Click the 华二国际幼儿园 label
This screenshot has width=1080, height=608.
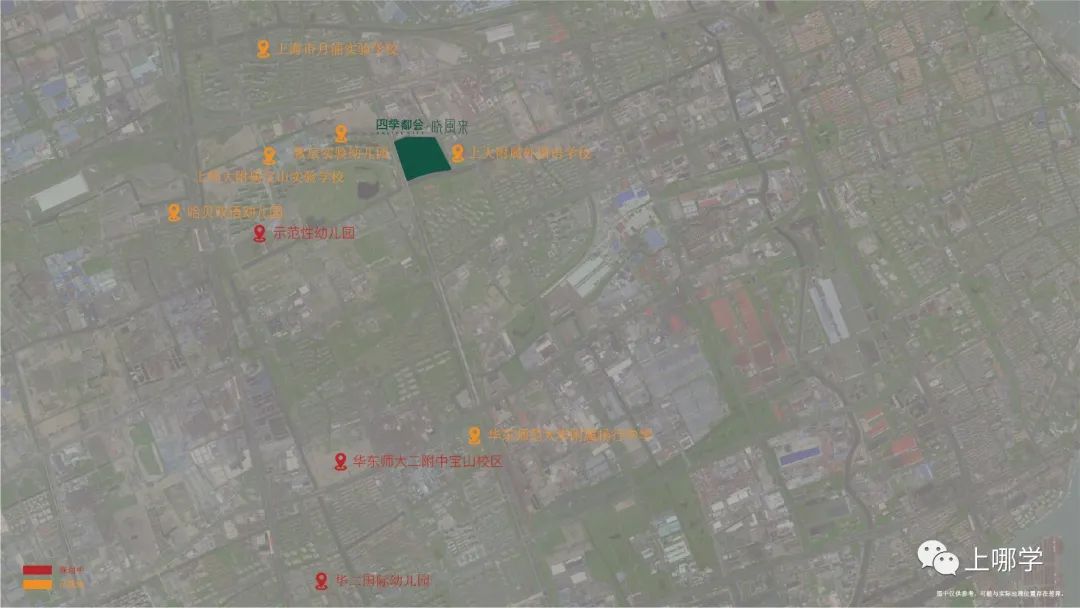382,580
